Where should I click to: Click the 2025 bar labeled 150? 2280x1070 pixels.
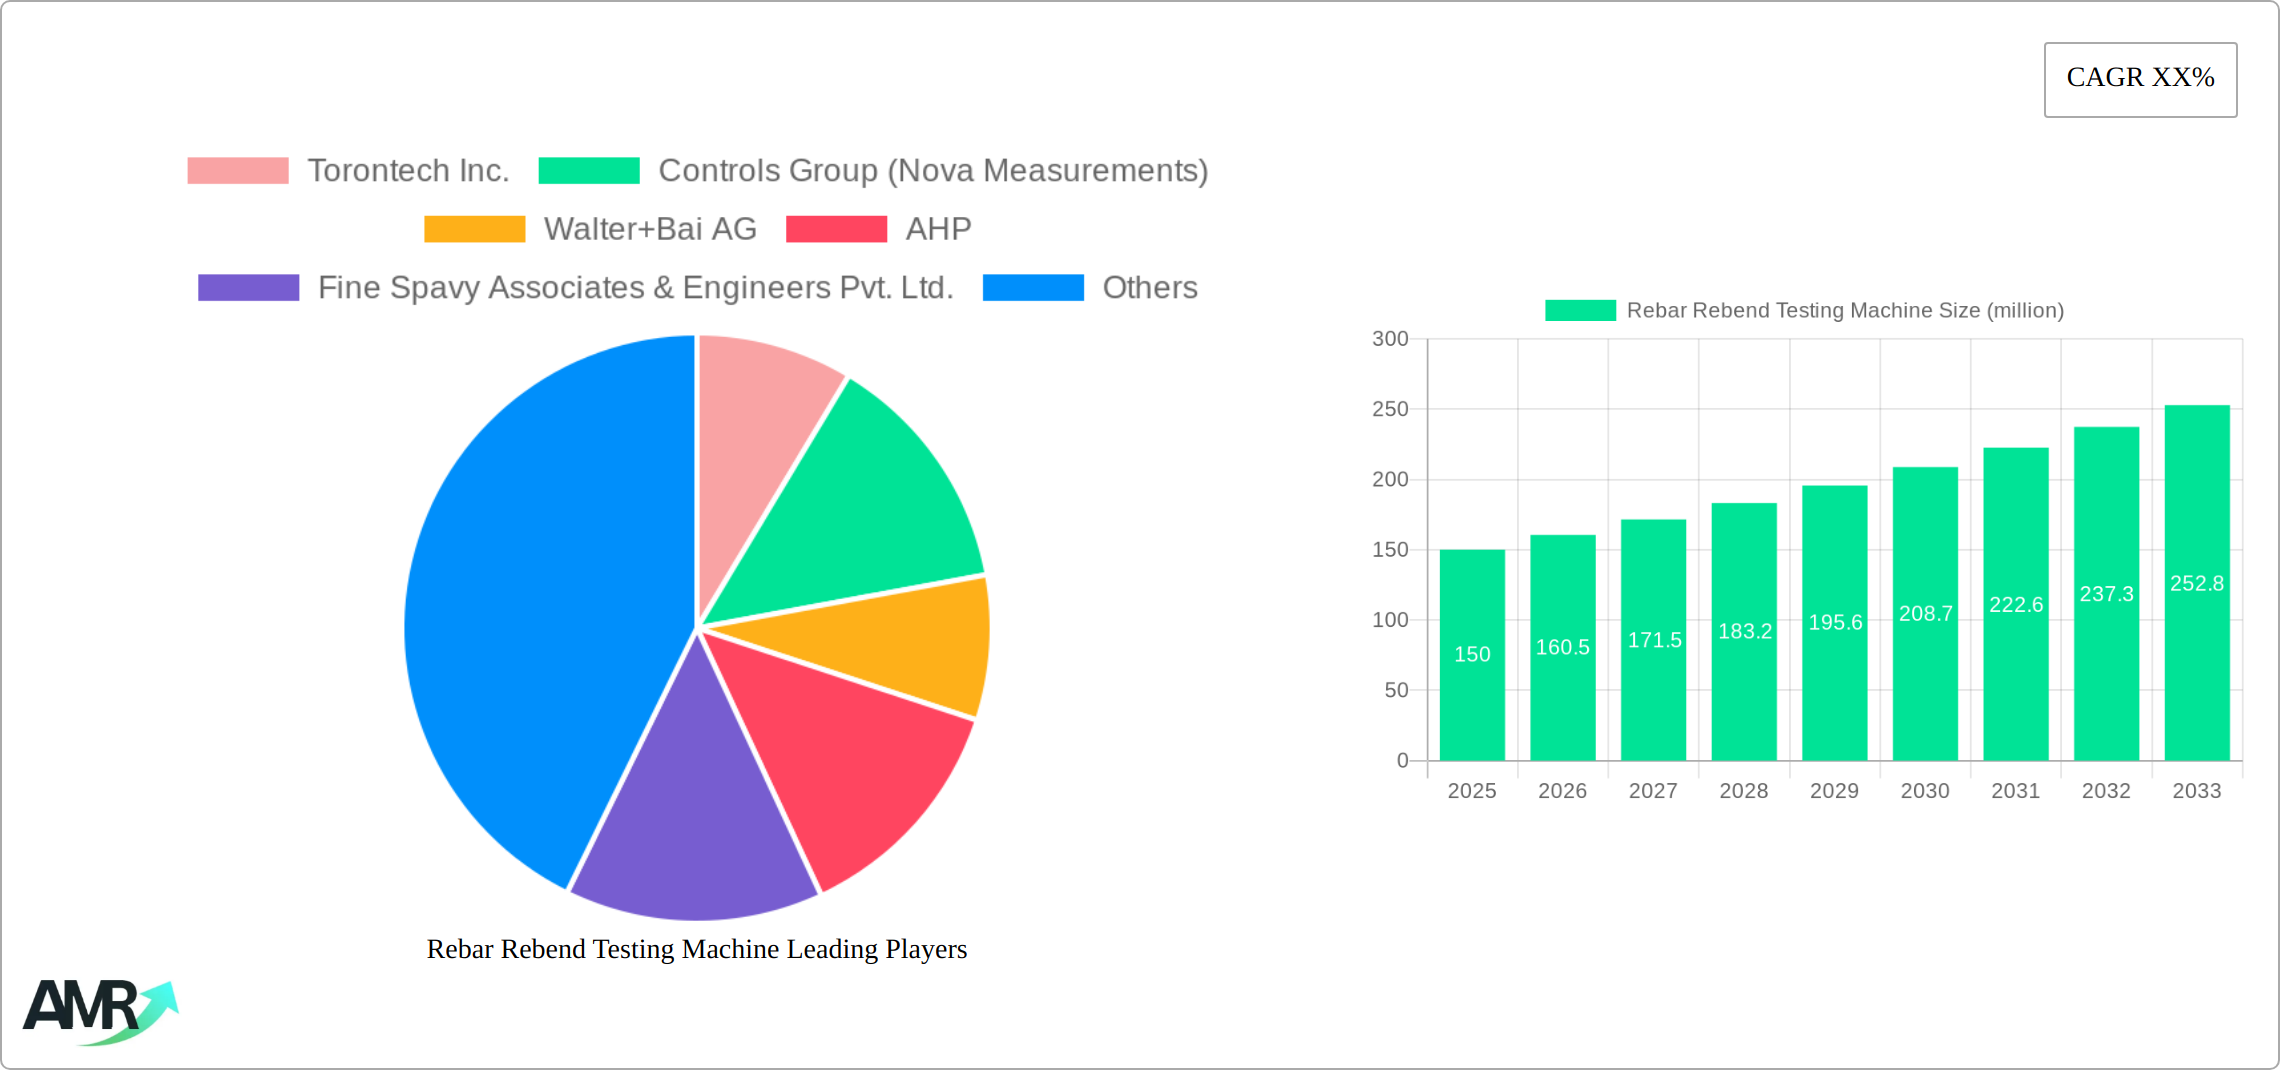[1472, 655]
